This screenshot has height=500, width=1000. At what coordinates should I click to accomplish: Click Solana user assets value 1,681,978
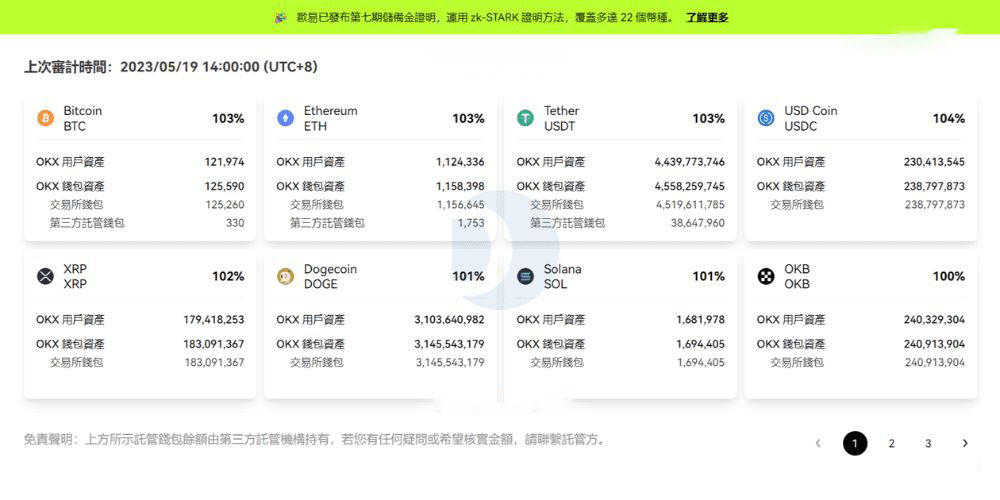tap(701, 320)
